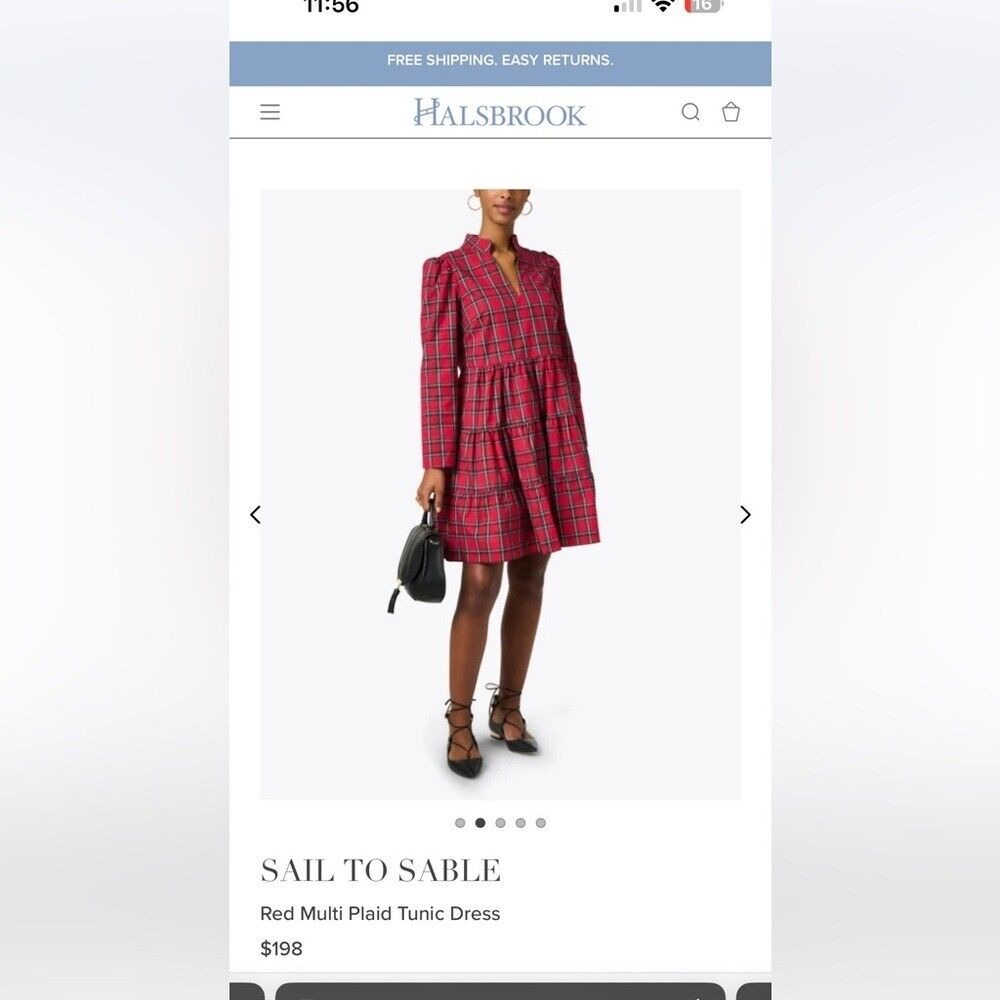Open the shopping bag icon
The width and height of the screenshot is (1000, 1000).
[731, 112]
